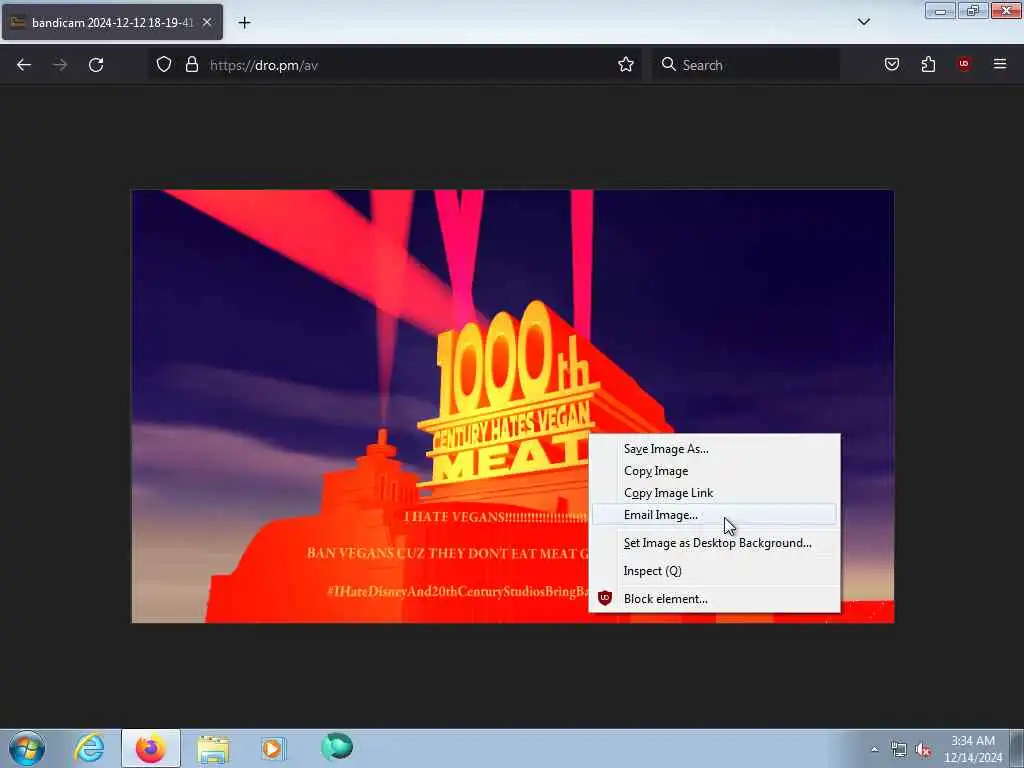Choose Copy Image from context menu
1024x768 pixels.
(714, 471)
